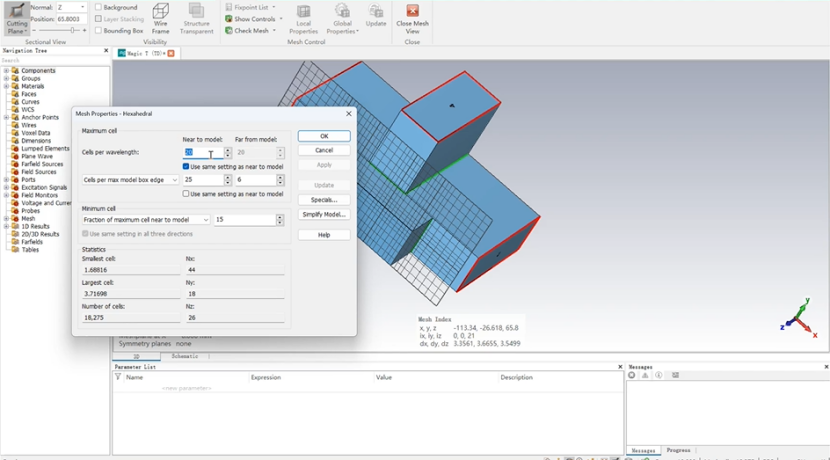Click the Close Mesh View icon
The width and height of the screenshot is (830, 460).
(x=412, y=17)
